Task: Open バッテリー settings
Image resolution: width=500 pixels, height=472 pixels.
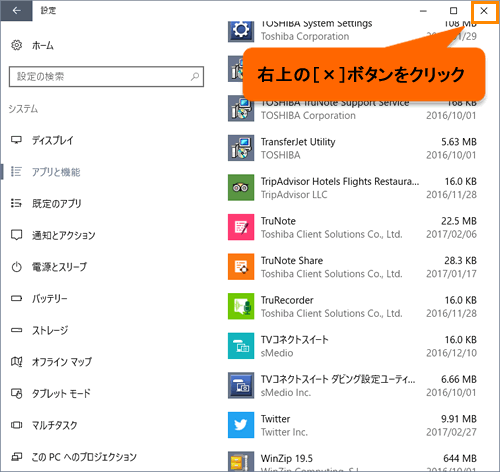Action: click(x=50, y=298)
